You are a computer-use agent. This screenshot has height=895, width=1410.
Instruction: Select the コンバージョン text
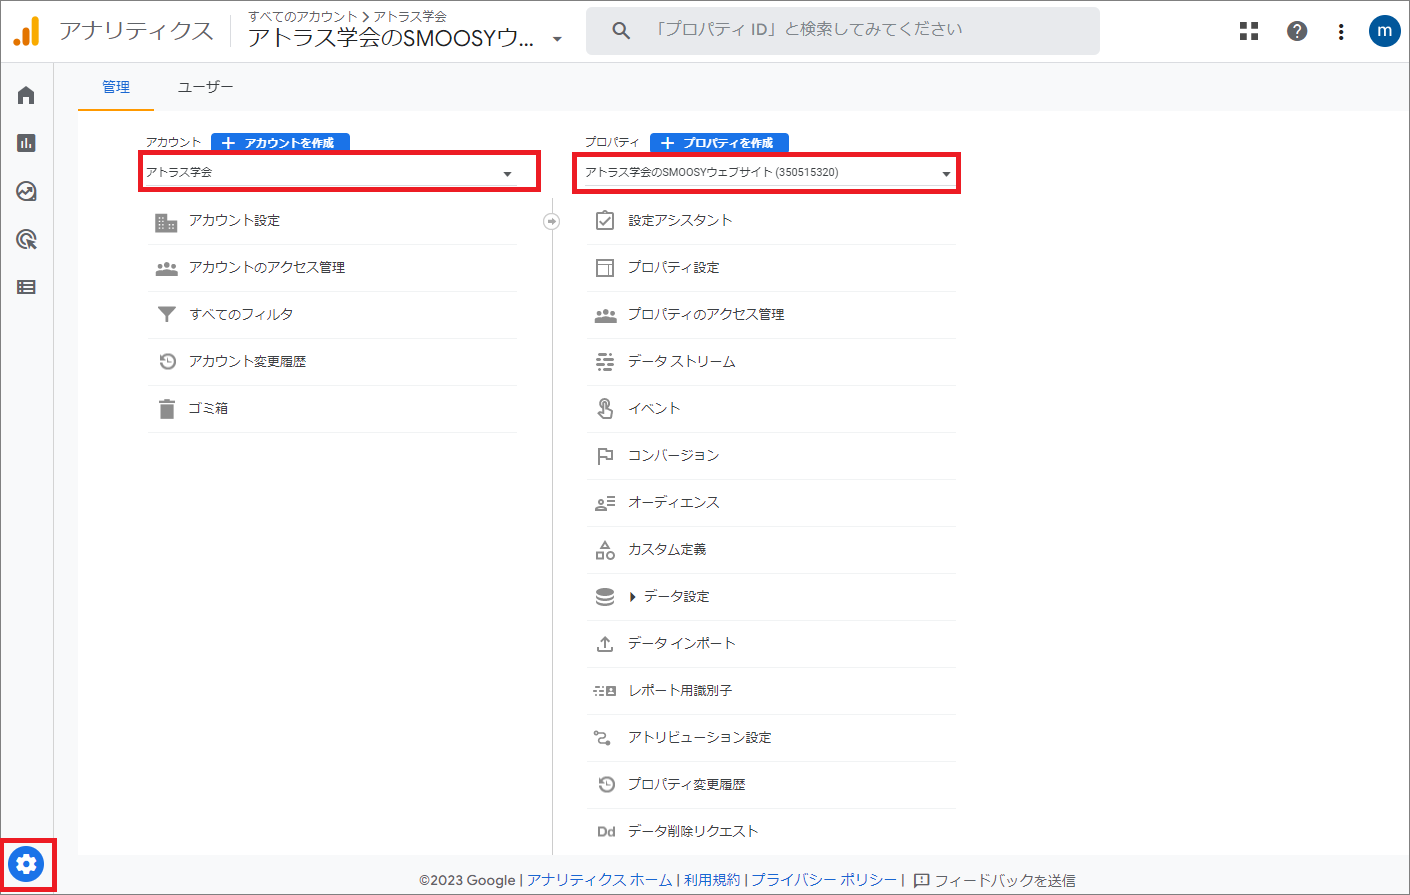point(673,456)
